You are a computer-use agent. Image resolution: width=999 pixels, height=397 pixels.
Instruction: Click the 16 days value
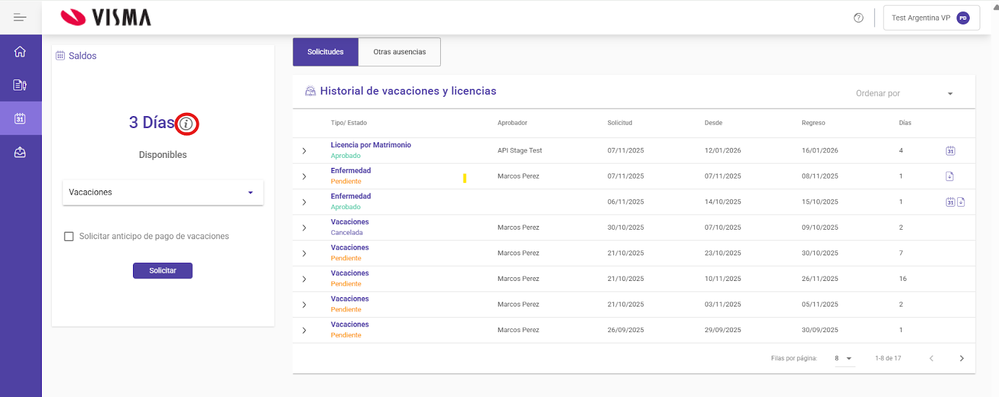[x=902, y=278]
